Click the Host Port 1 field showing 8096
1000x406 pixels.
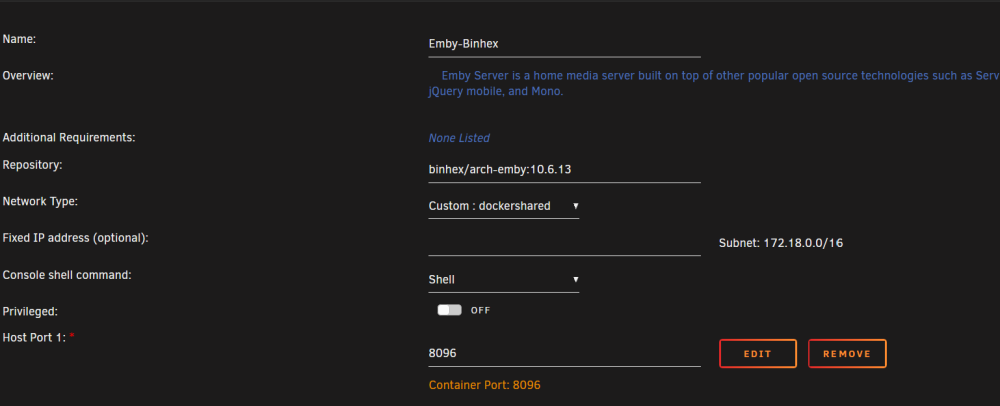tap(564, 353)
